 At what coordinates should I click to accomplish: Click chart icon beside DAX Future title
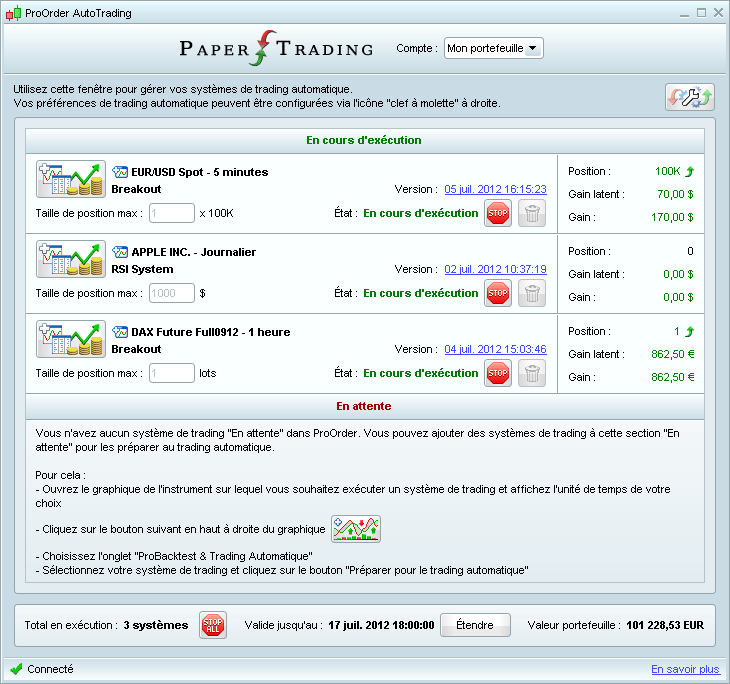120,332
